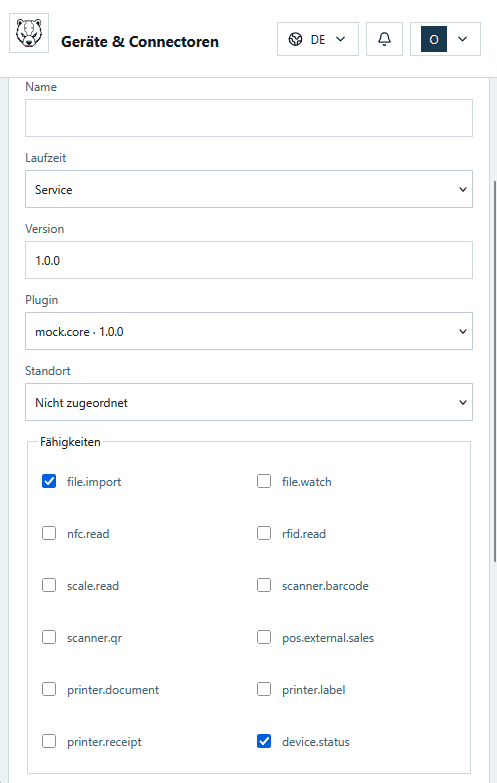Click the globe language icon
The image size is (497, 783).
[296, 39]
